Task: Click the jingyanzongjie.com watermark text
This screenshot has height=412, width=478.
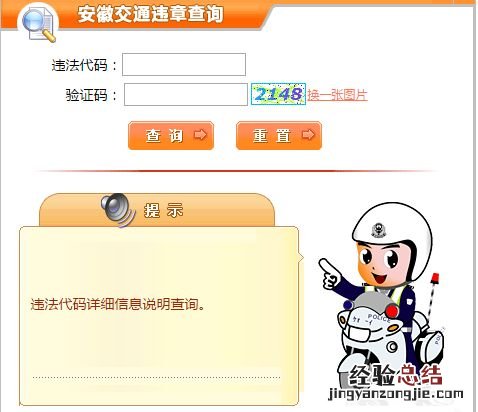Action: pos(396,394)
